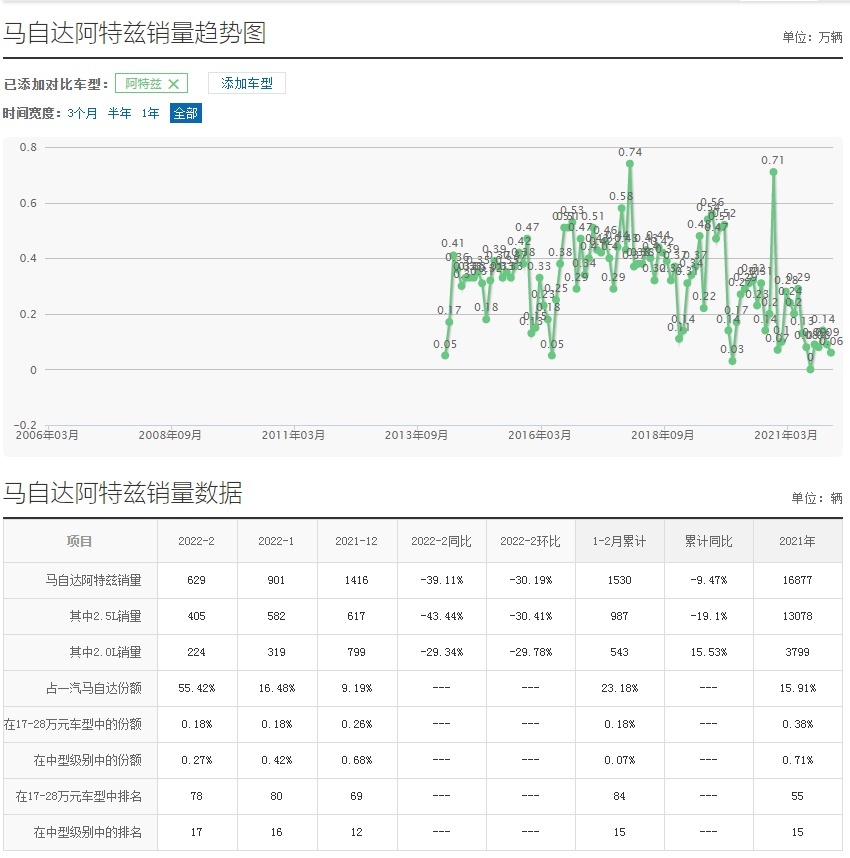850x858 pixels.
Task: Click the 2021年 column header
Action: coord(797,541)
